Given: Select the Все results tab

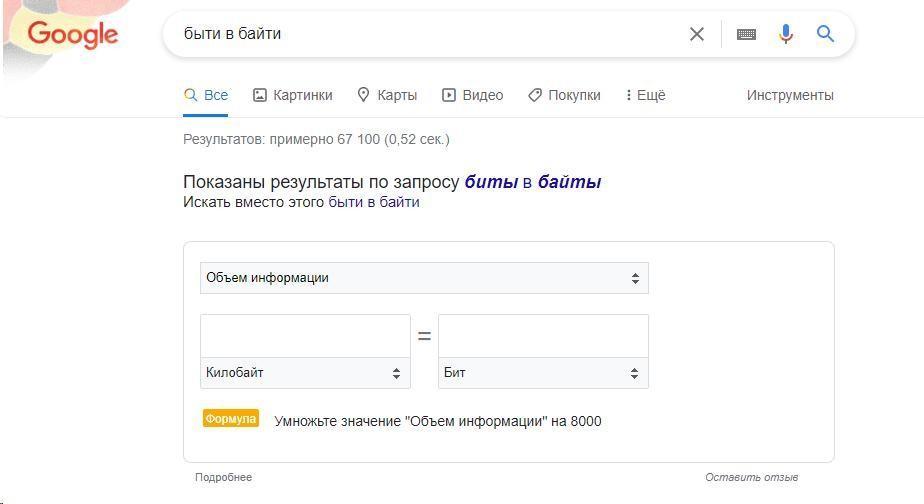Looking at the screenshot, I should [x=206, y=95].
